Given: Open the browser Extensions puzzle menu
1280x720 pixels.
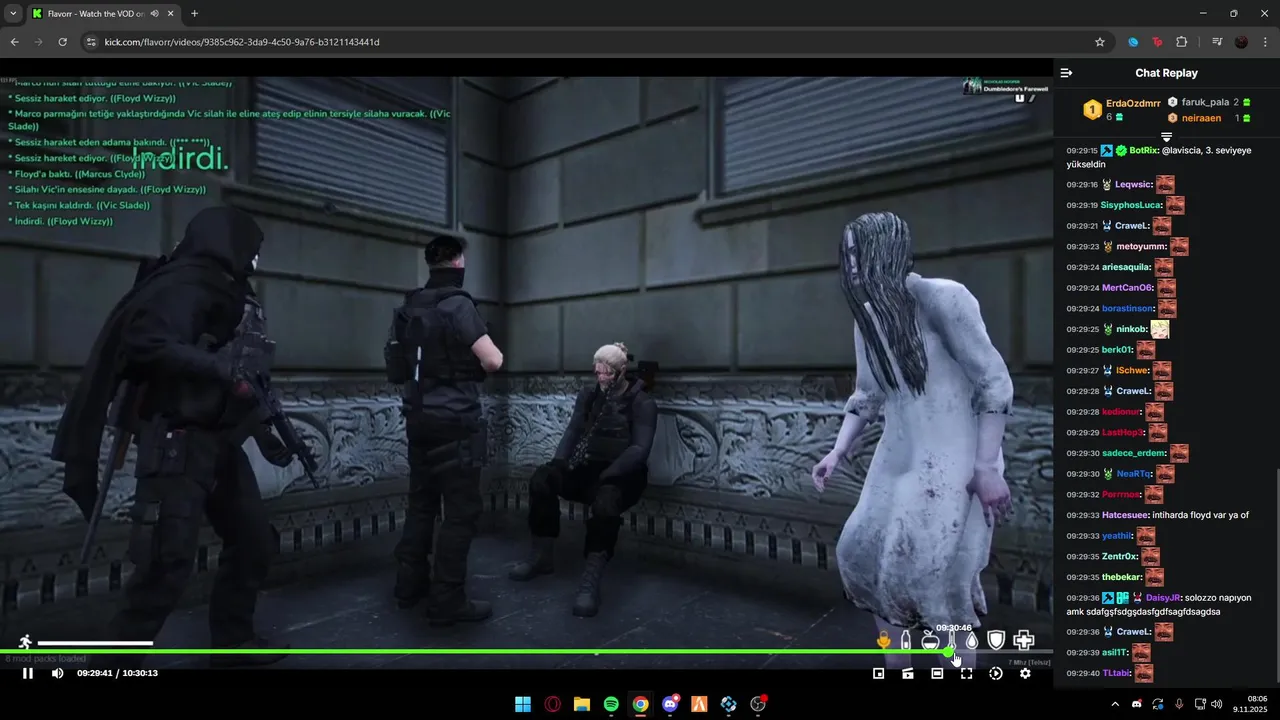Looking at the screenshot, I should (1181, 42).
